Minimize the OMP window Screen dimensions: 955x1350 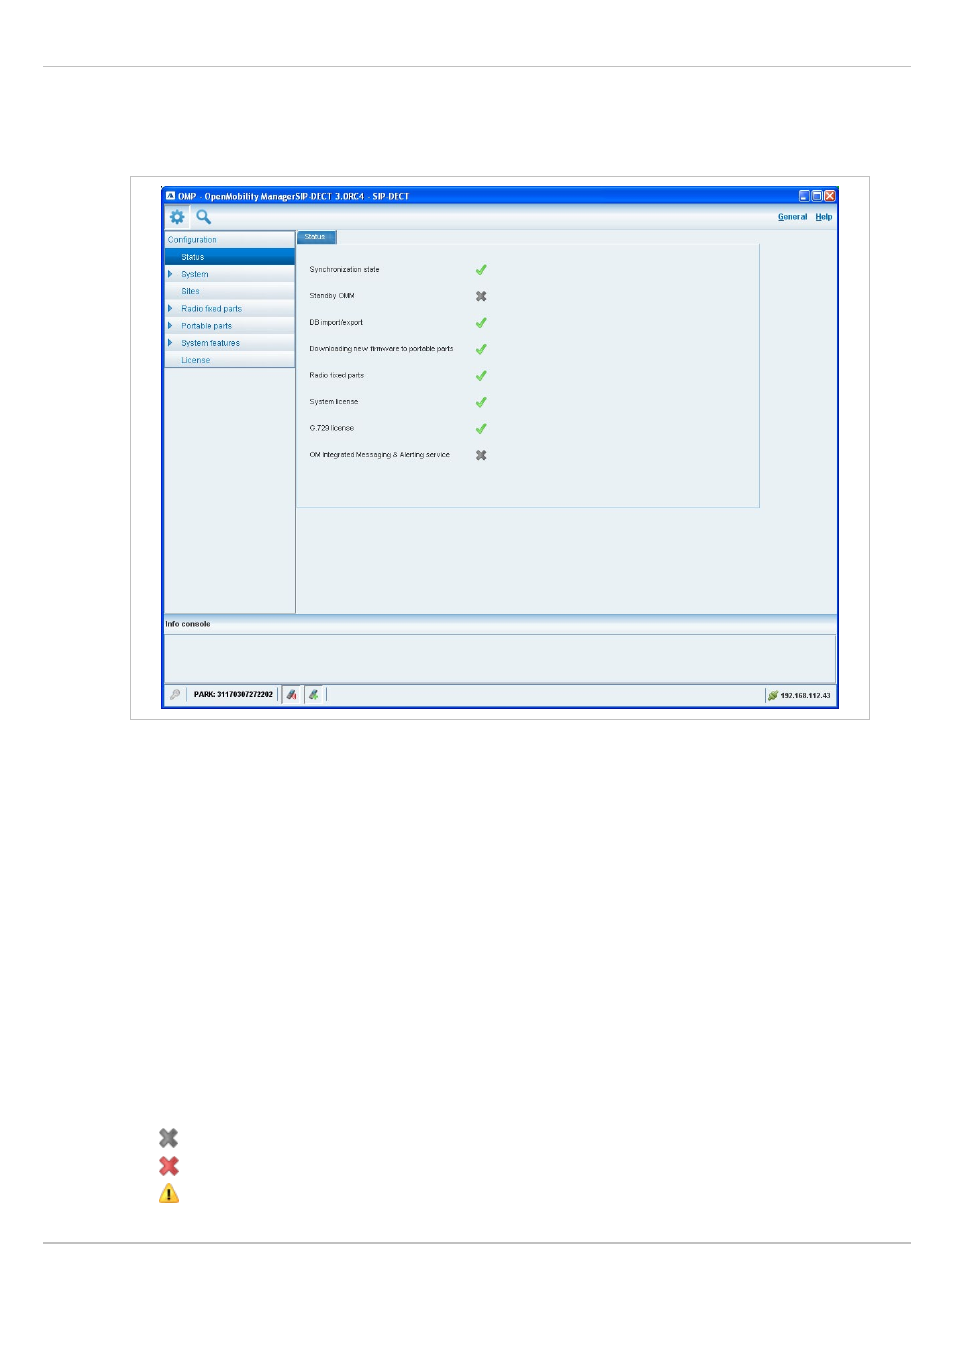(x=804, y=196)
